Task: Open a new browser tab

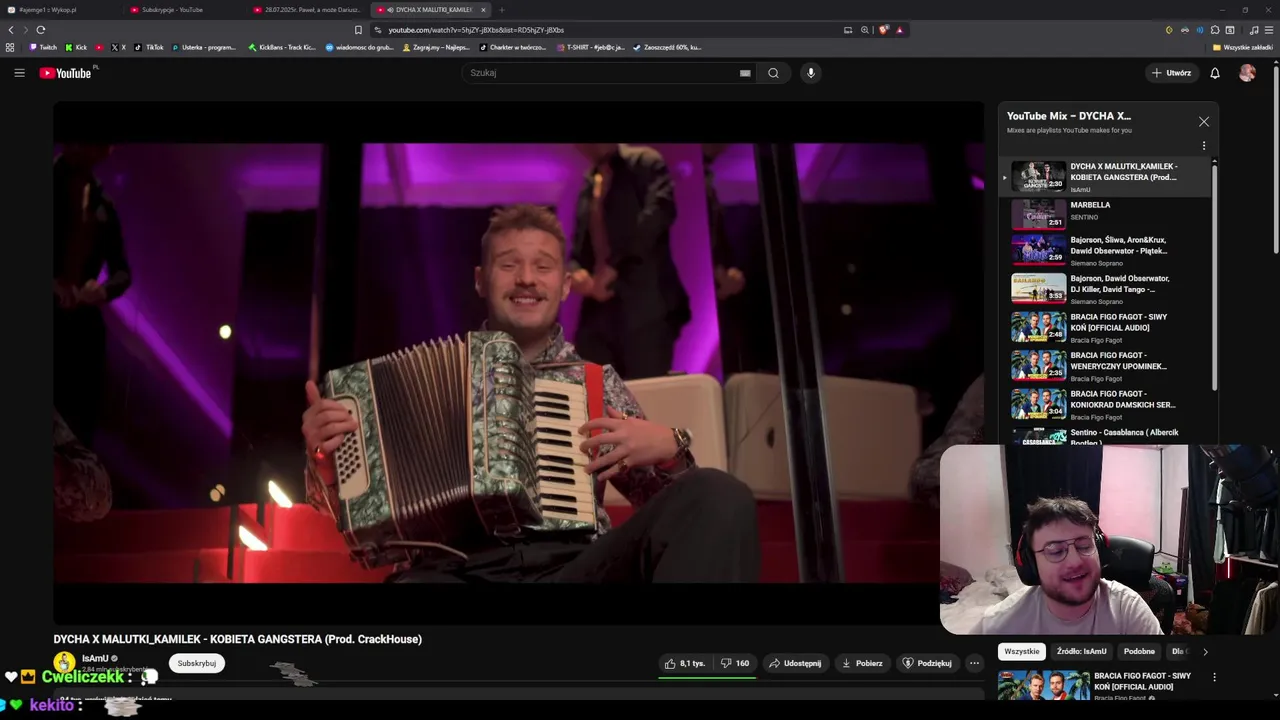Action: point(502,10)
